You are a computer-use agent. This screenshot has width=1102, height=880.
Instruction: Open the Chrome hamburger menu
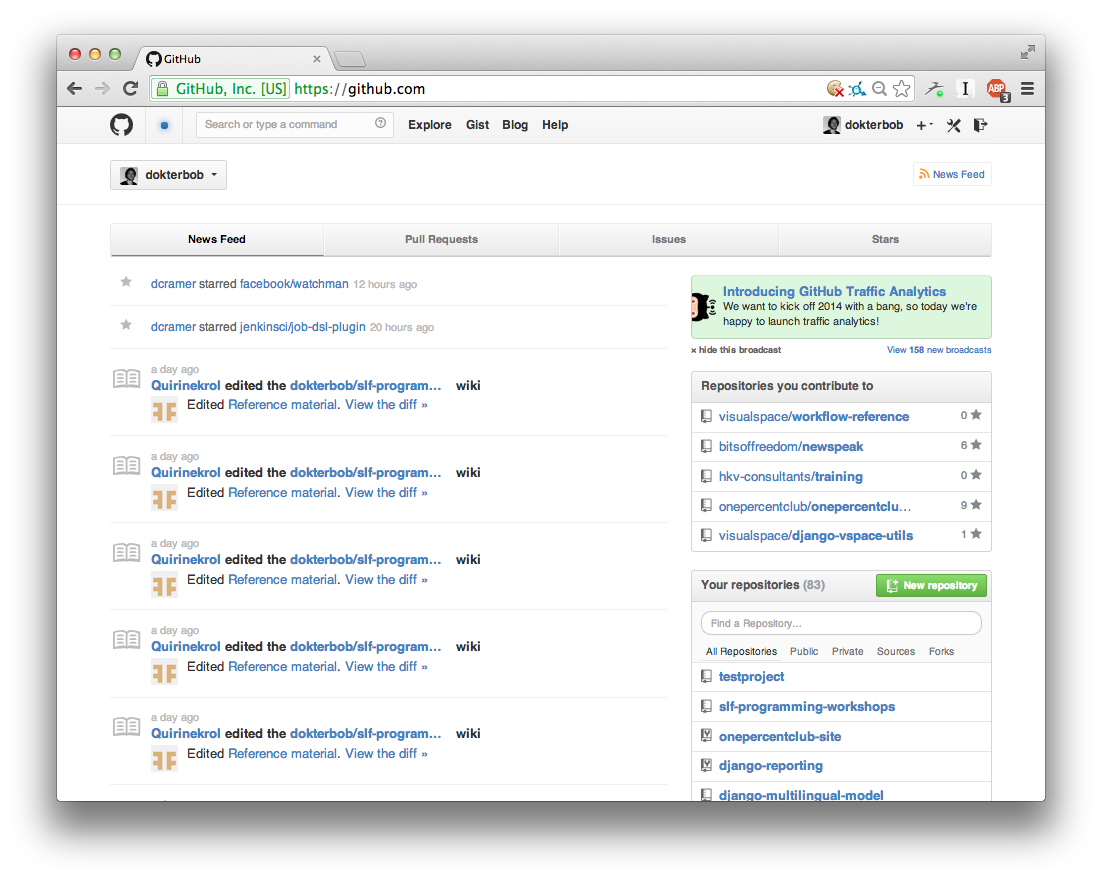1027,89
